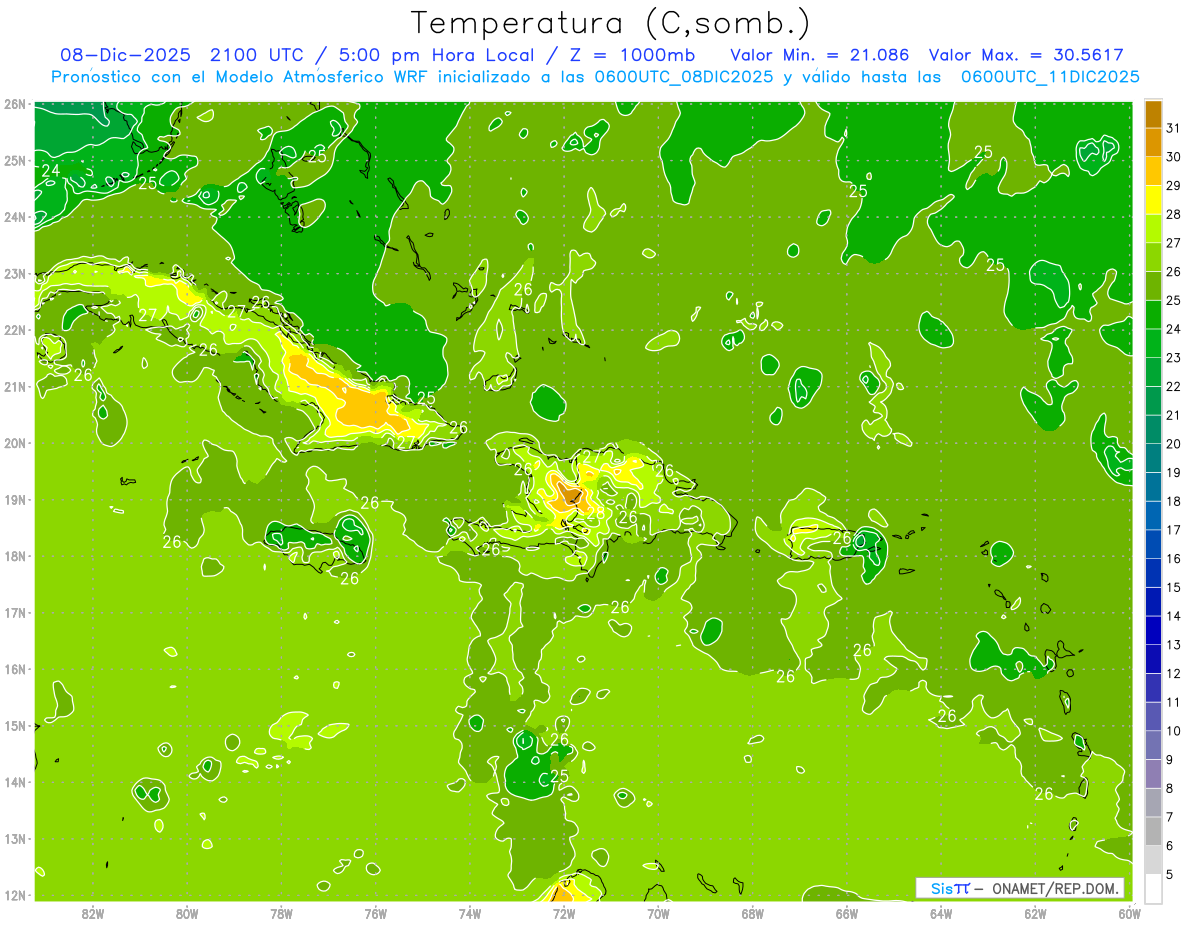Screen dimensions: 1200x927
Task: Click color bar label '18'
Action: coord(1174,501)
